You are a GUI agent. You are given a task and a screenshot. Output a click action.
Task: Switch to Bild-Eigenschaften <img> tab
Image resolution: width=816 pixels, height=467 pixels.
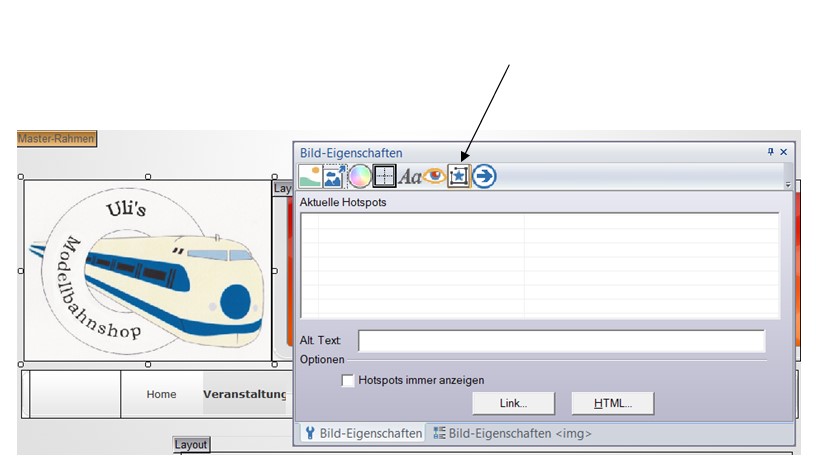pyautogui.click(x=512, y=433)
